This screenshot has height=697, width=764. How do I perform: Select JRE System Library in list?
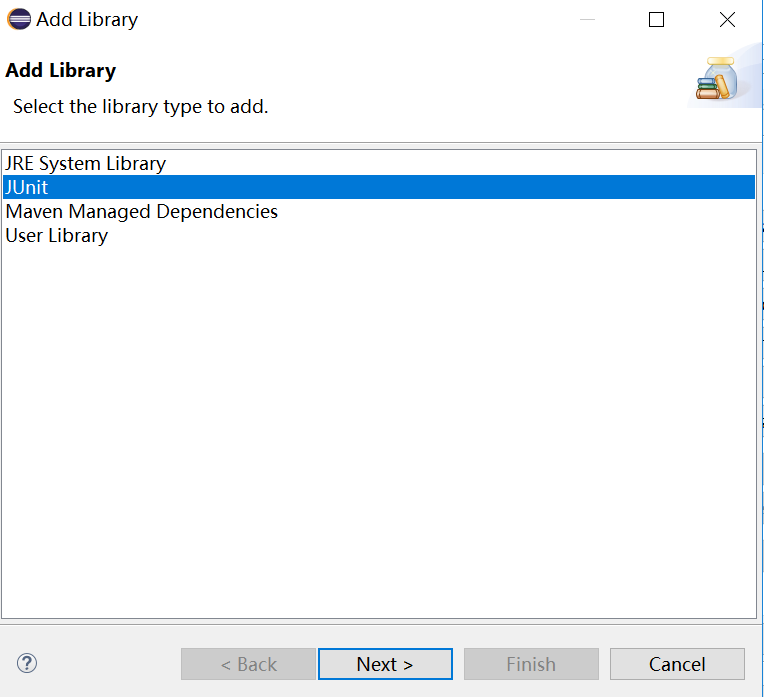[x=379, y=163]
